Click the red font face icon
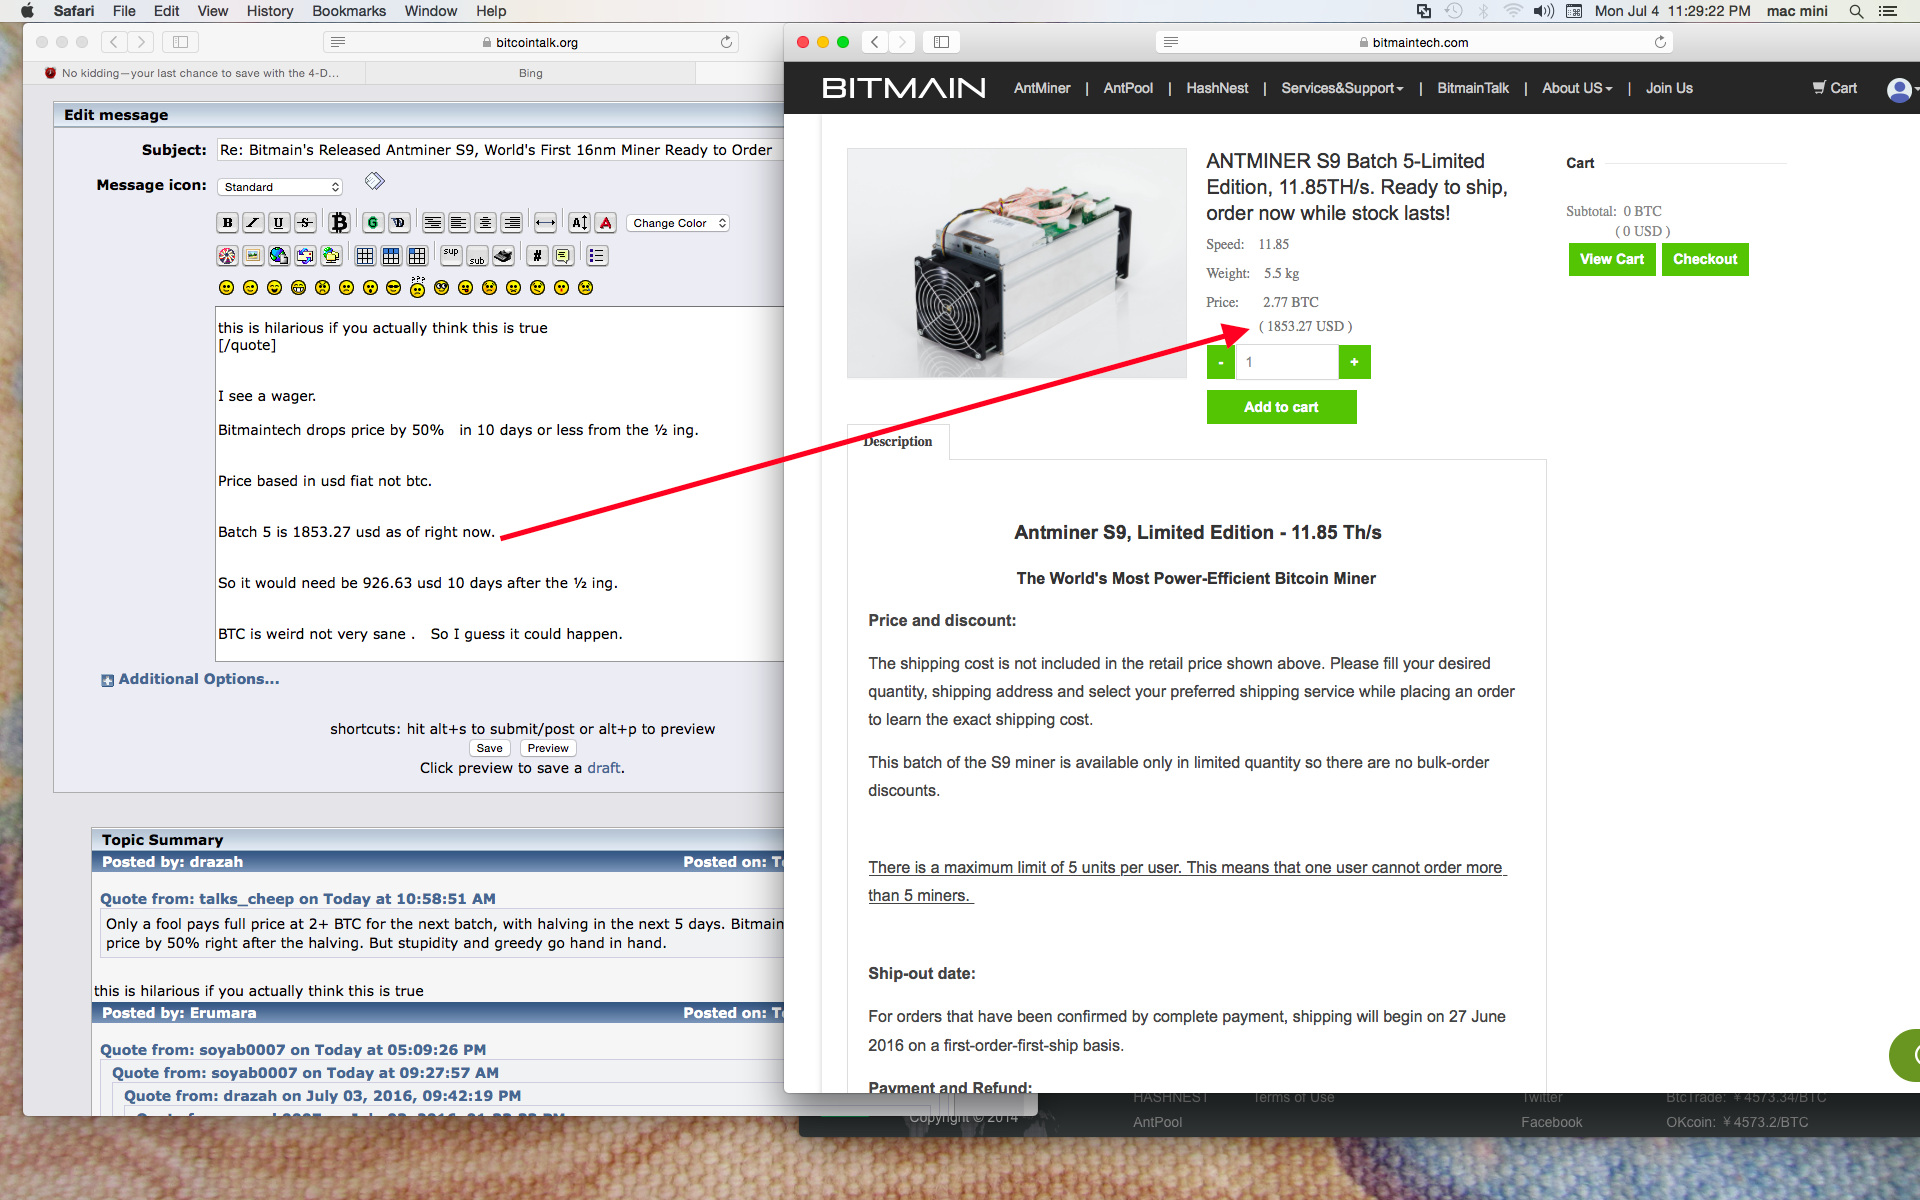 605,223
